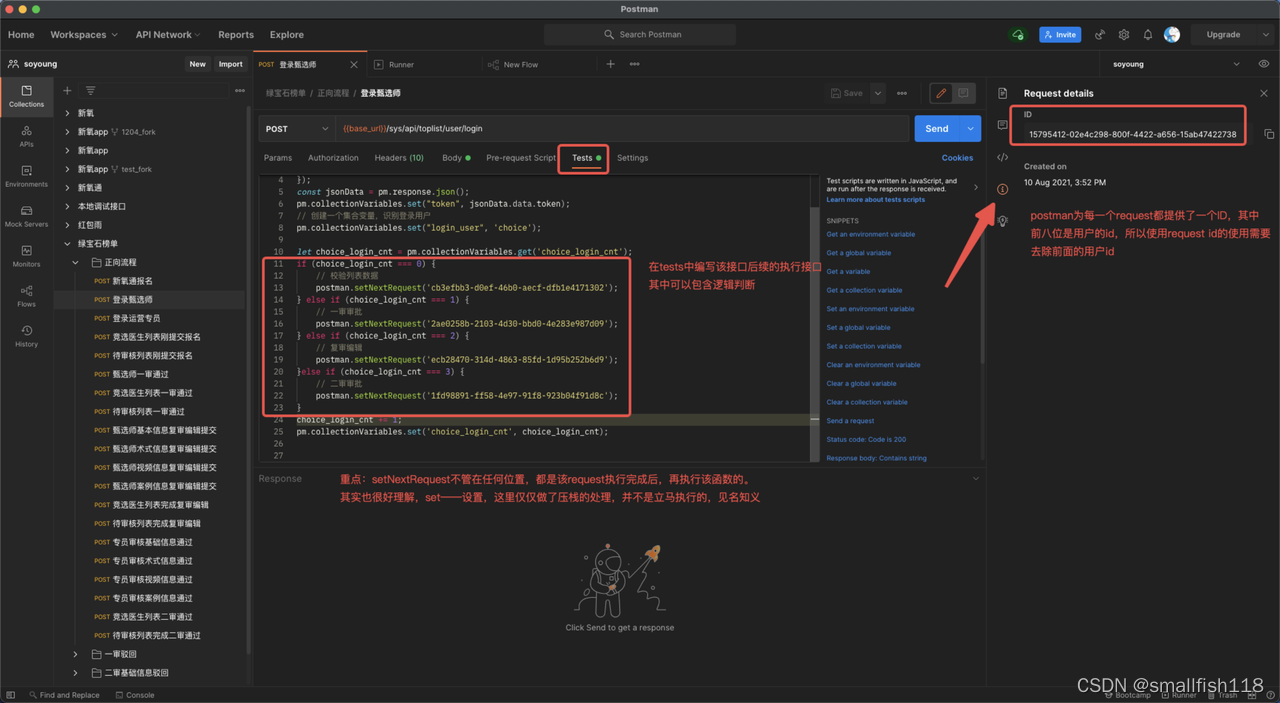
Task: Open the Workspaces dropdown menu
Action: 83,34
